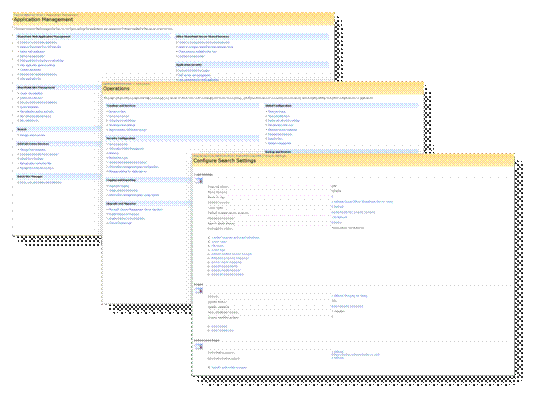This screenshot has height=400, width=538.
Task: Open the first link under Application Security
Action: tap(194, 71)
